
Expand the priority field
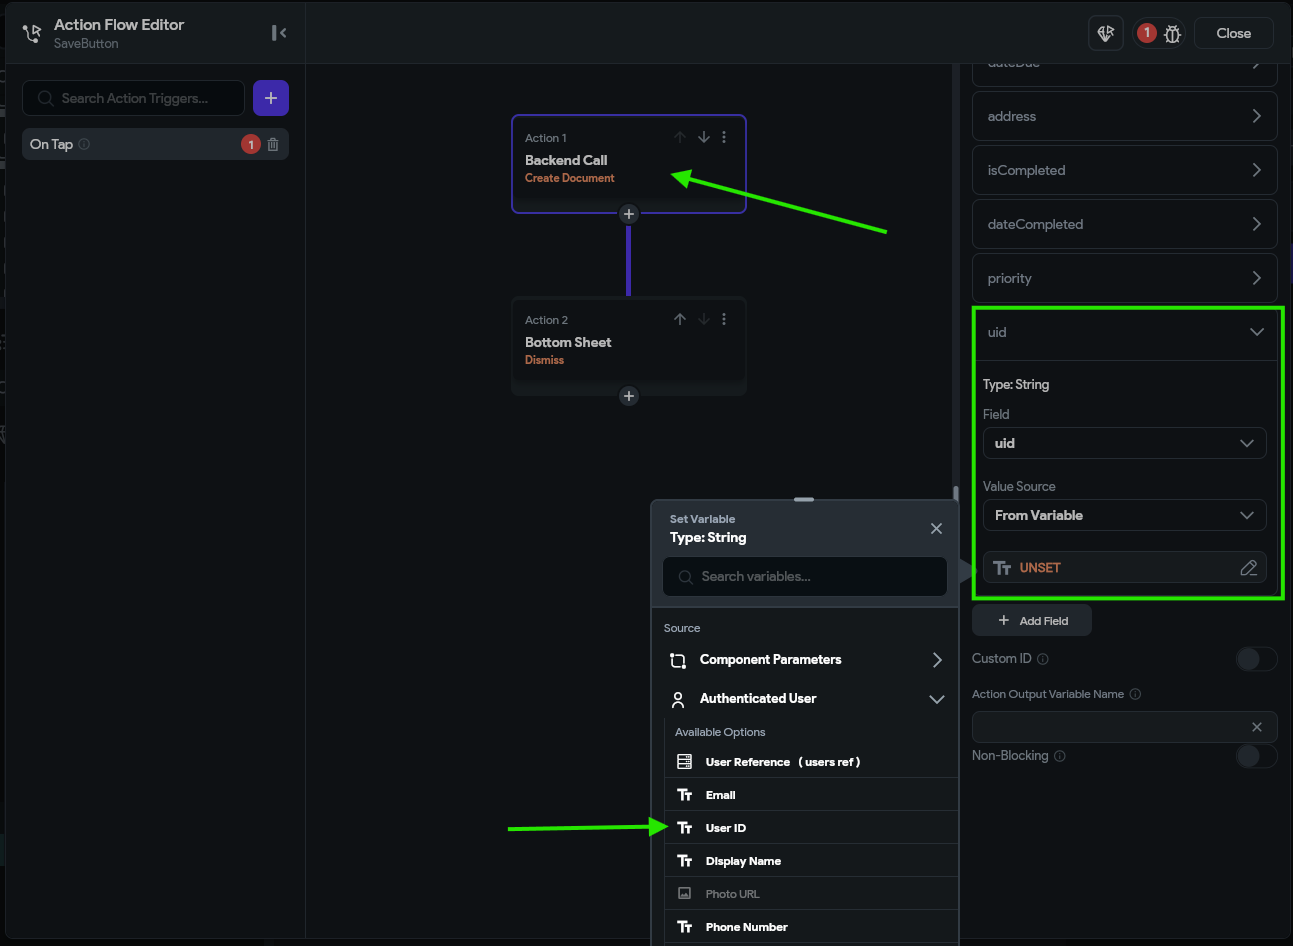point(1125,278)
